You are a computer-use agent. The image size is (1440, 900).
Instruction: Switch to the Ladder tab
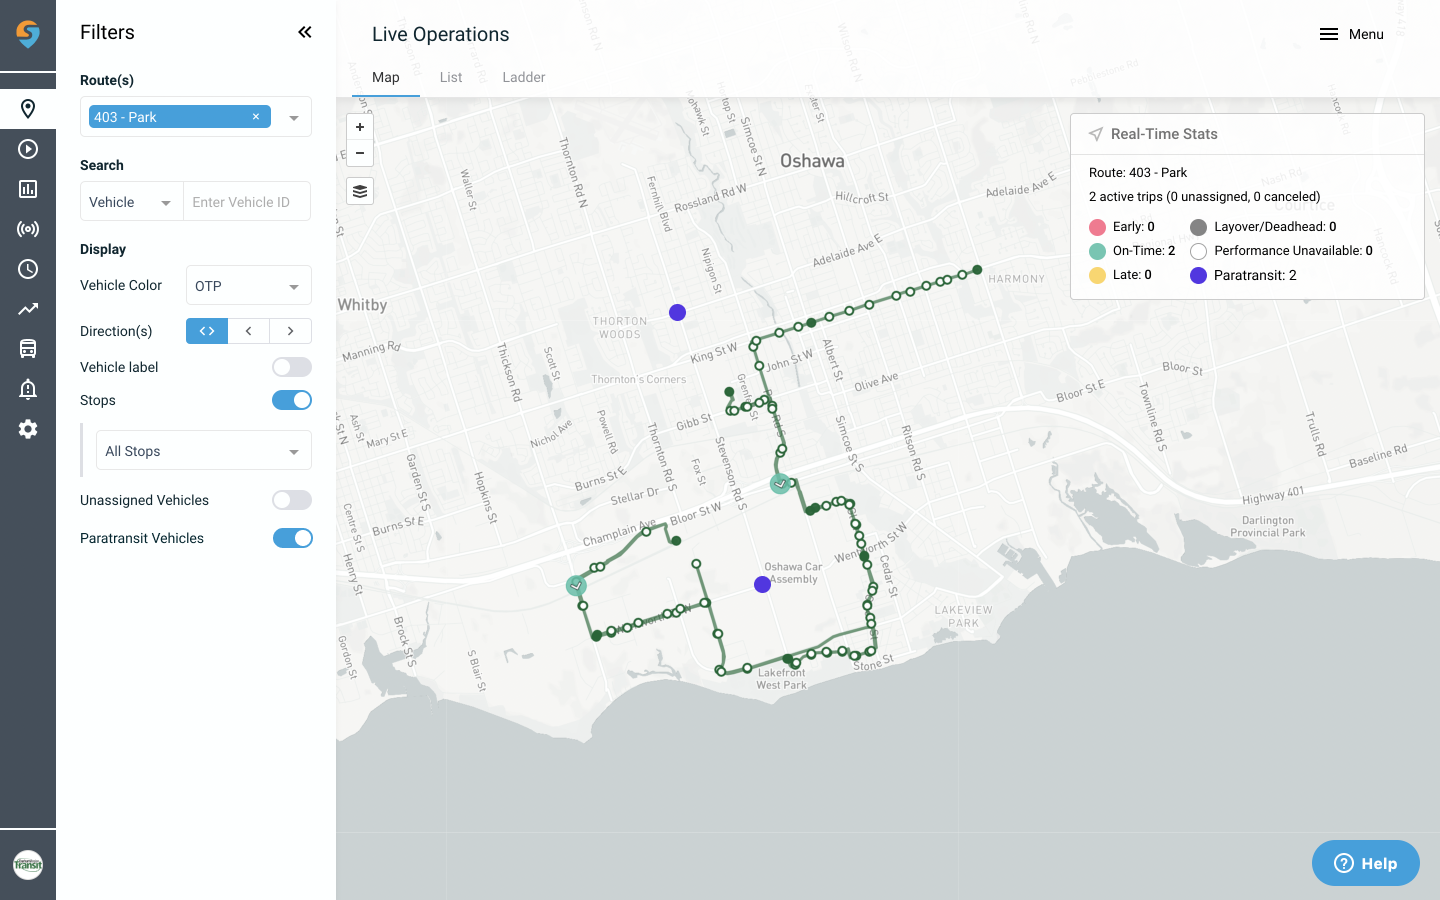point(523,77)
